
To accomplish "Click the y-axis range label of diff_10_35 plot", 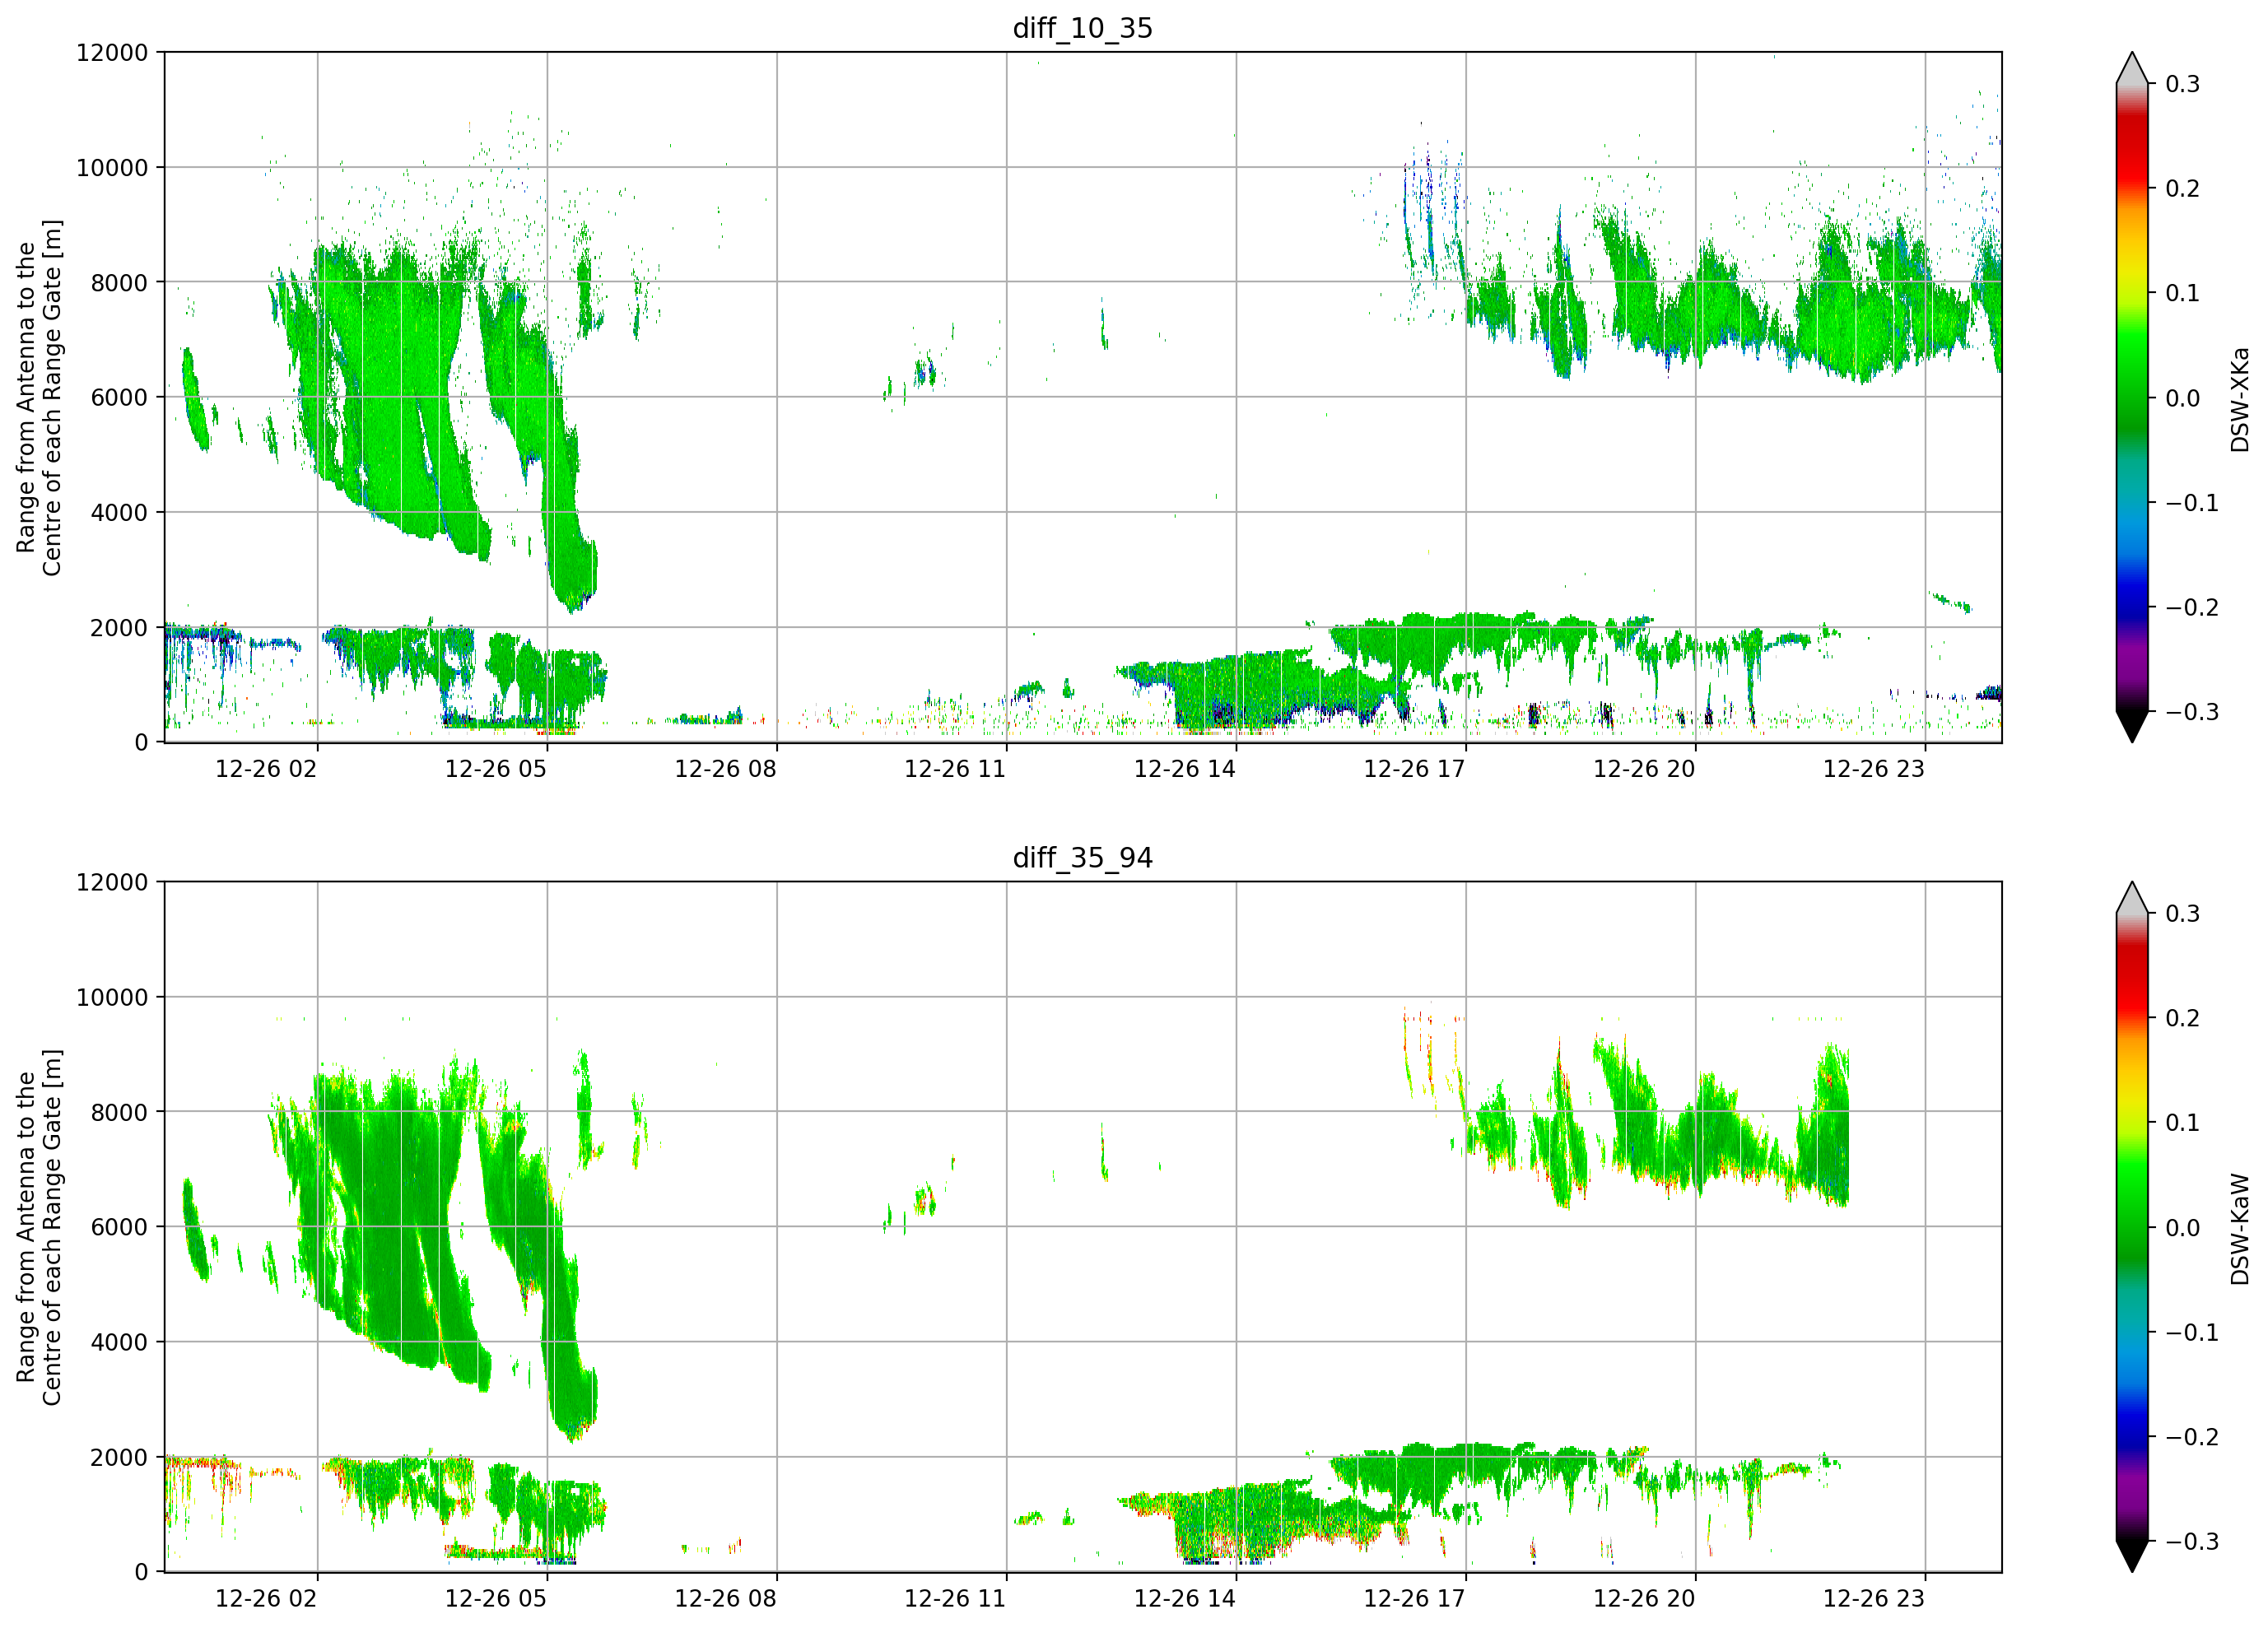I will [x=39, y=397].
